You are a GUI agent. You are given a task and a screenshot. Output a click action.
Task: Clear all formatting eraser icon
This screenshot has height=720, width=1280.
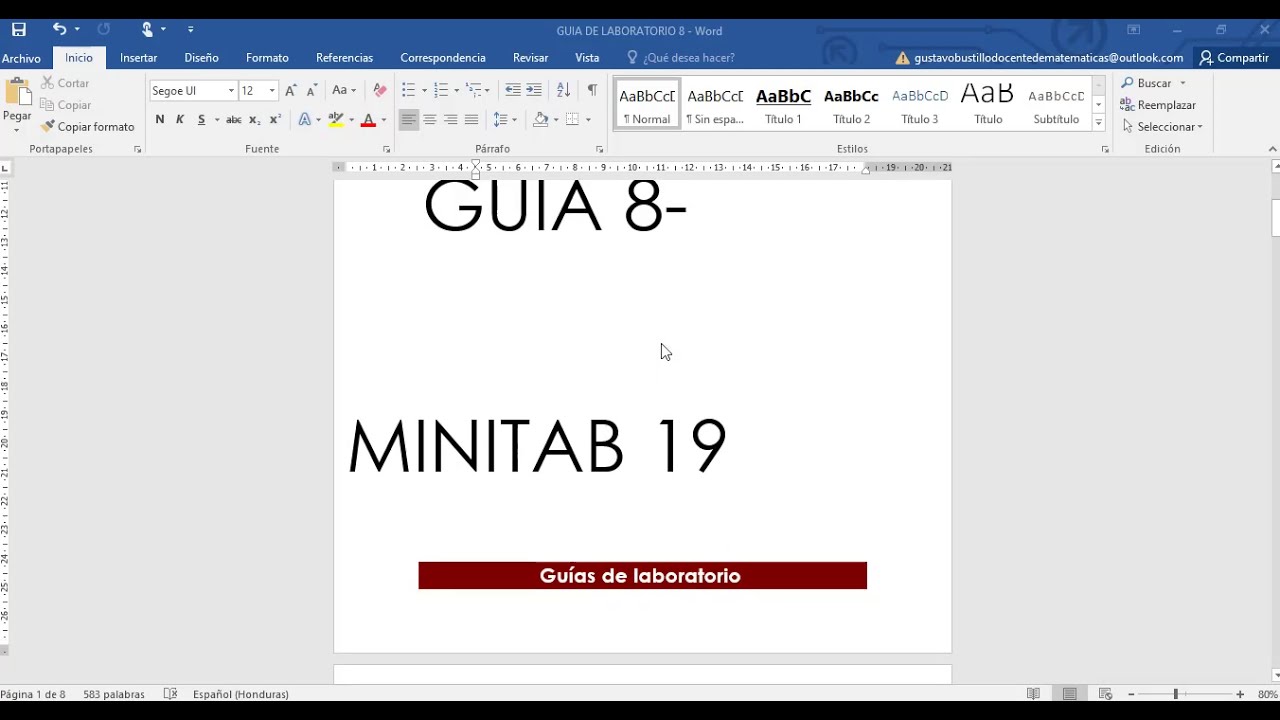(x=379, y=91)
